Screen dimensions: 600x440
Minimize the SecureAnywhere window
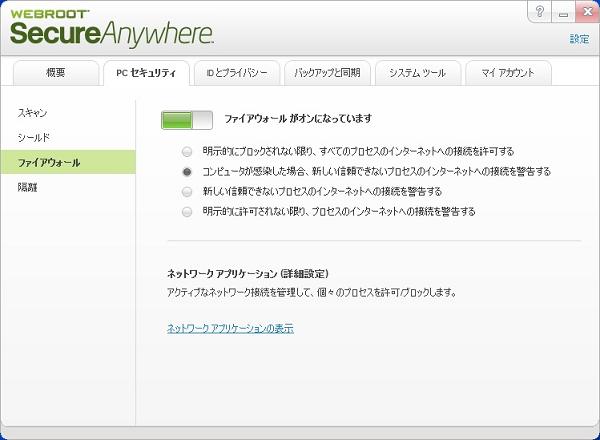[563, 12]
